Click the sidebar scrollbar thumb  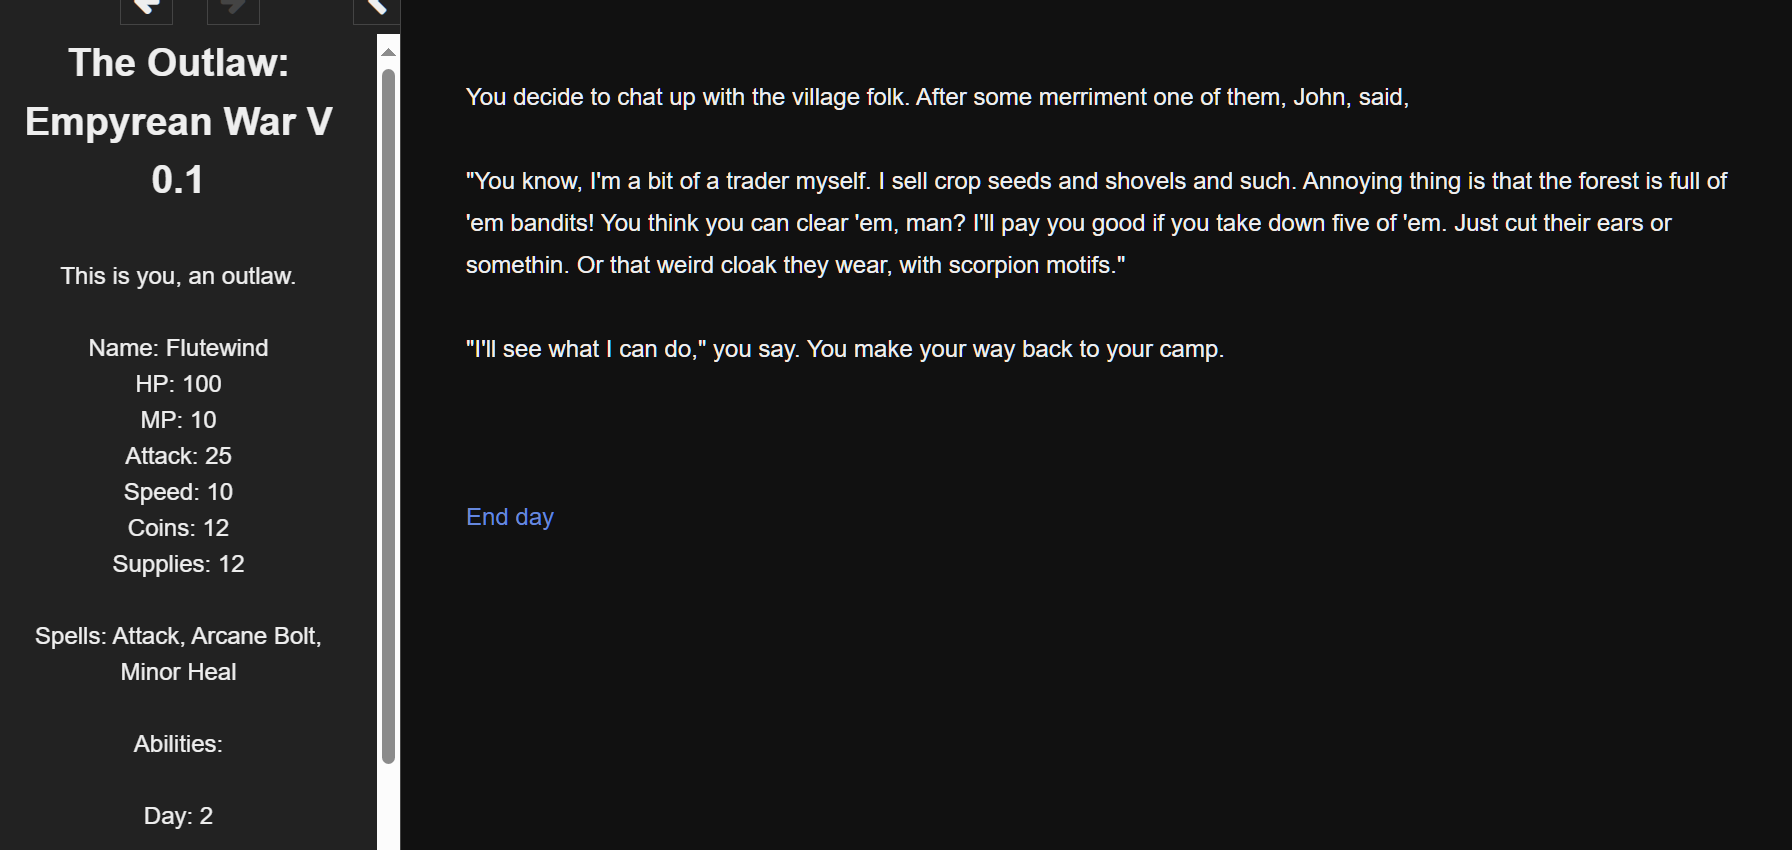pyautogui.click(x=389, y=415)
